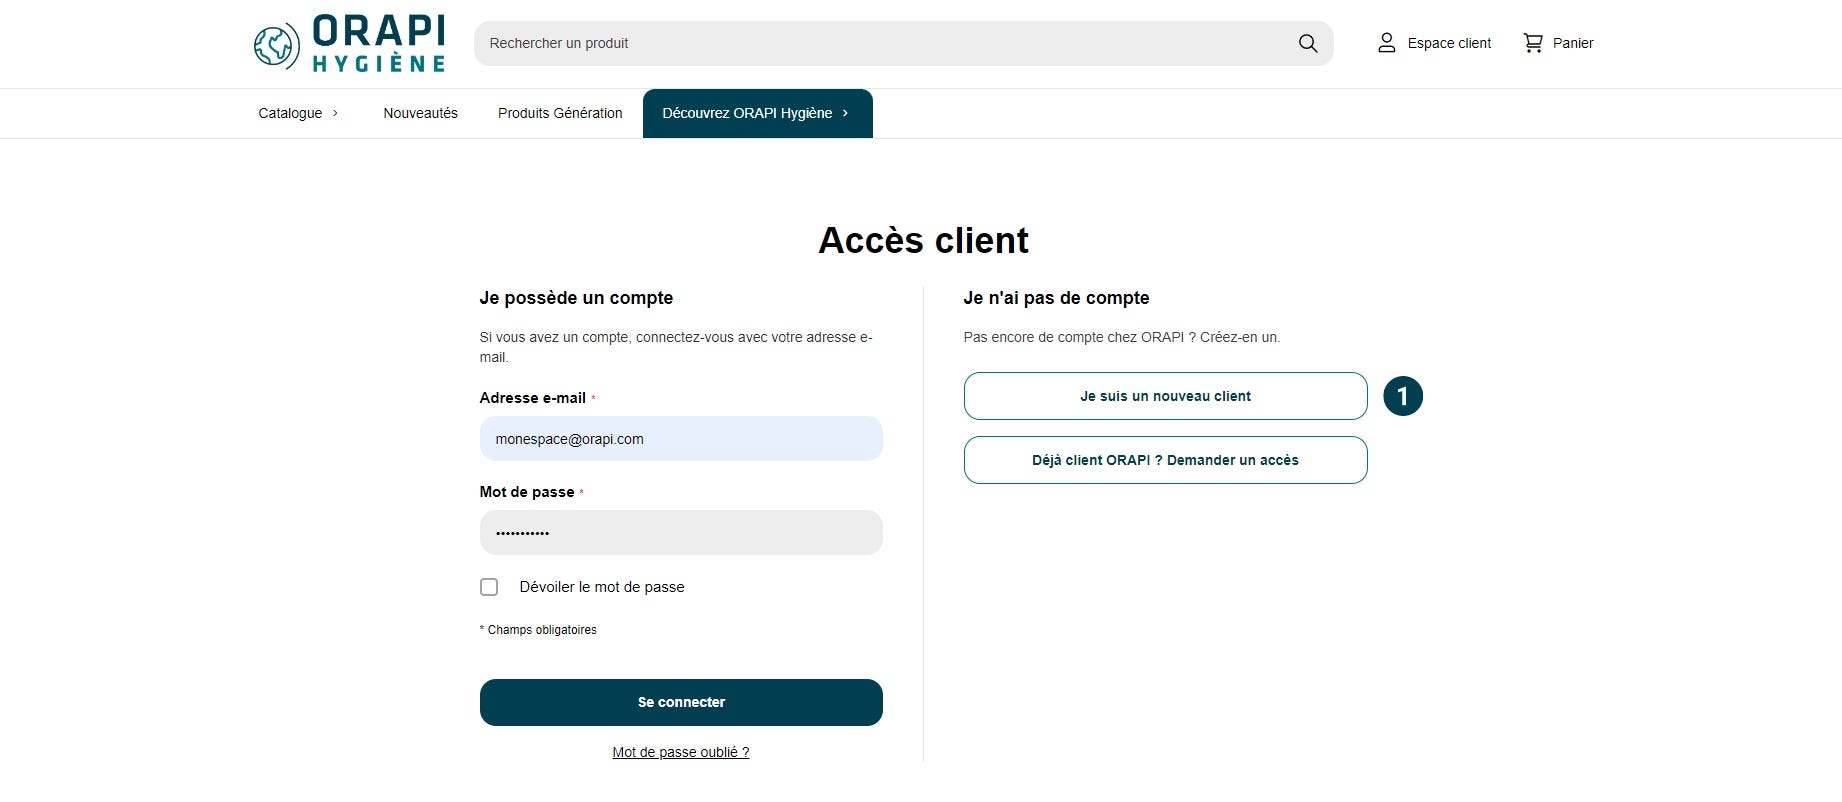Click the ORAPI Hygiène logo

tap(349, 44)
